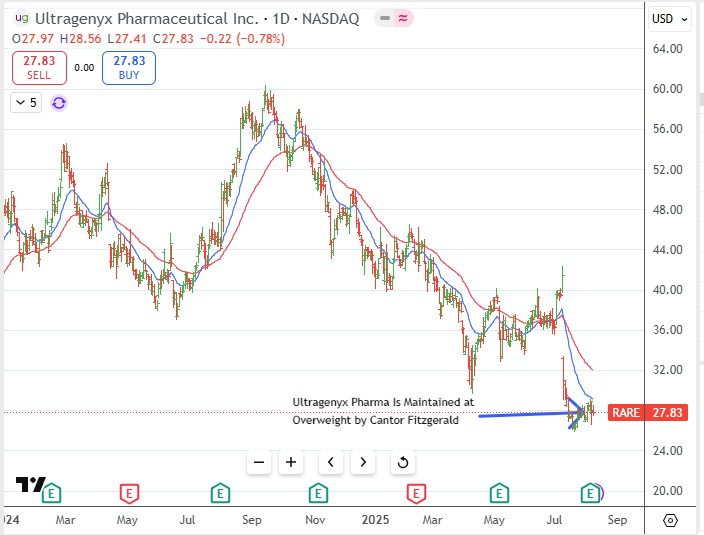Viewport: 704px width, 535px height.
Task: Click the 0.00 spread value
Action: pos(84,68)
